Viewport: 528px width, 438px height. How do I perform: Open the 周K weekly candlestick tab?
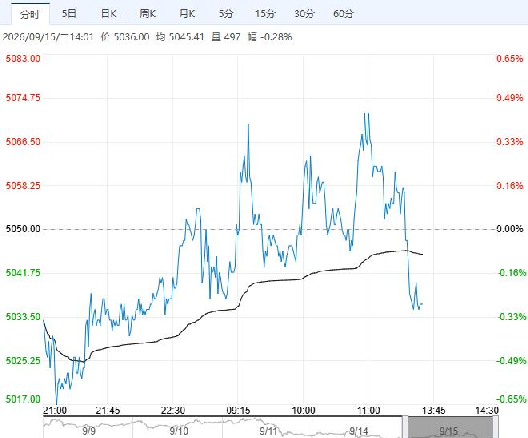[147, 14]
